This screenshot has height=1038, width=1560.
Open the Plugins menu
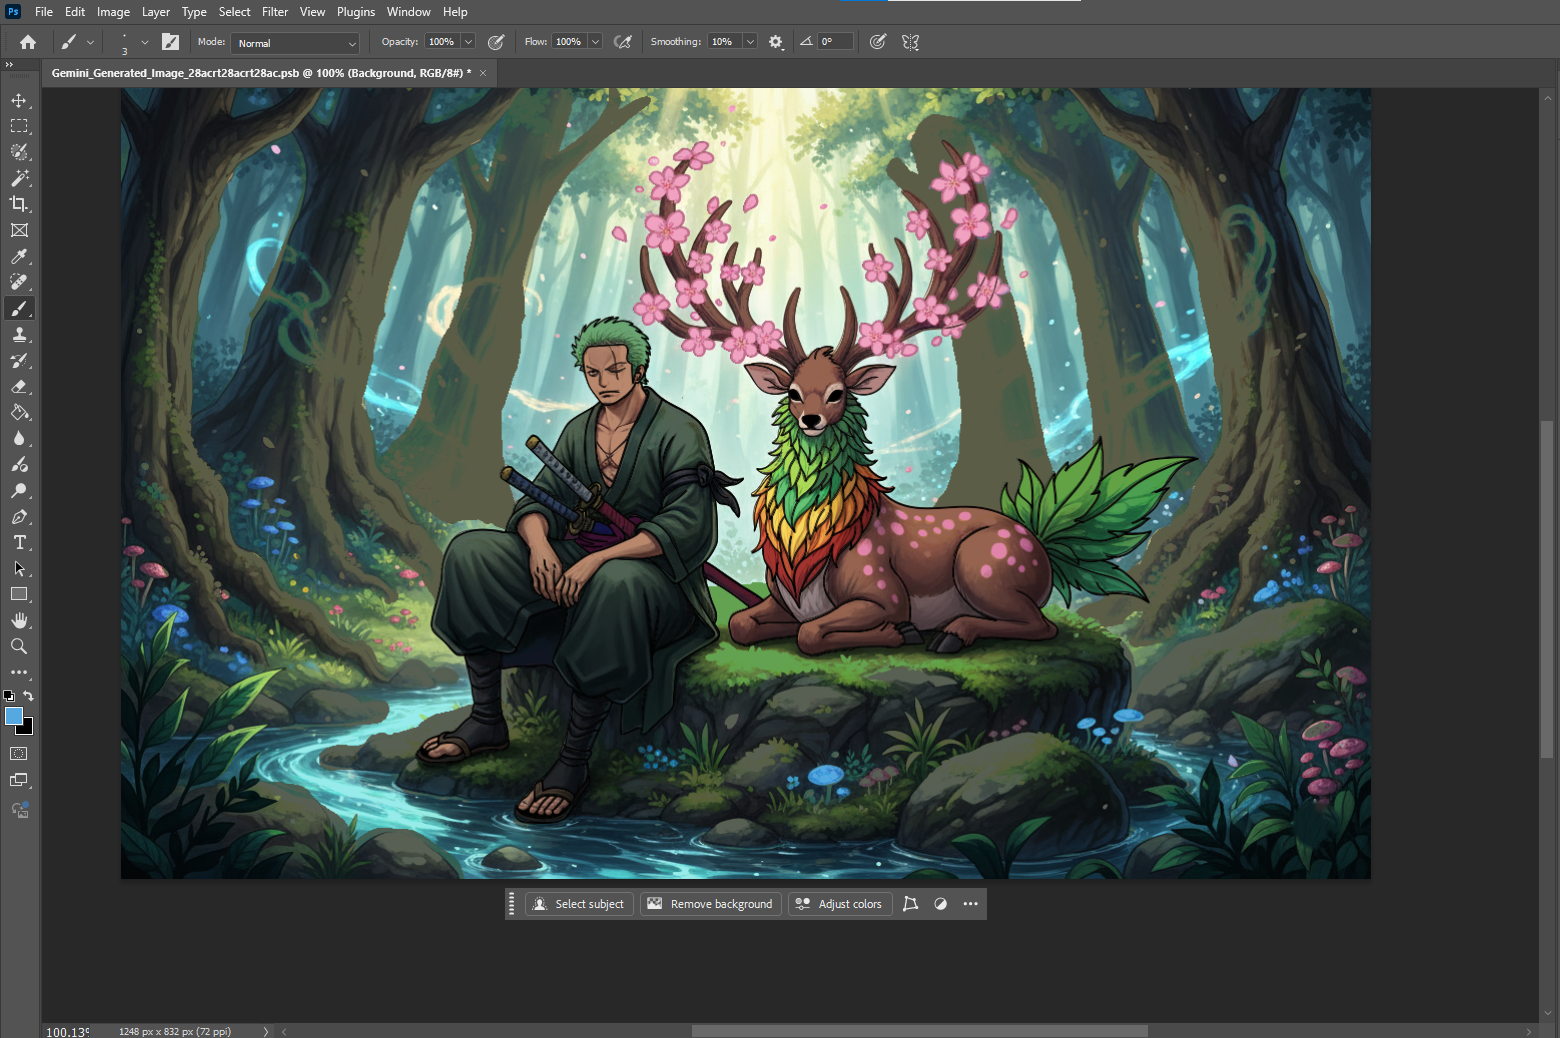point(356,12)
